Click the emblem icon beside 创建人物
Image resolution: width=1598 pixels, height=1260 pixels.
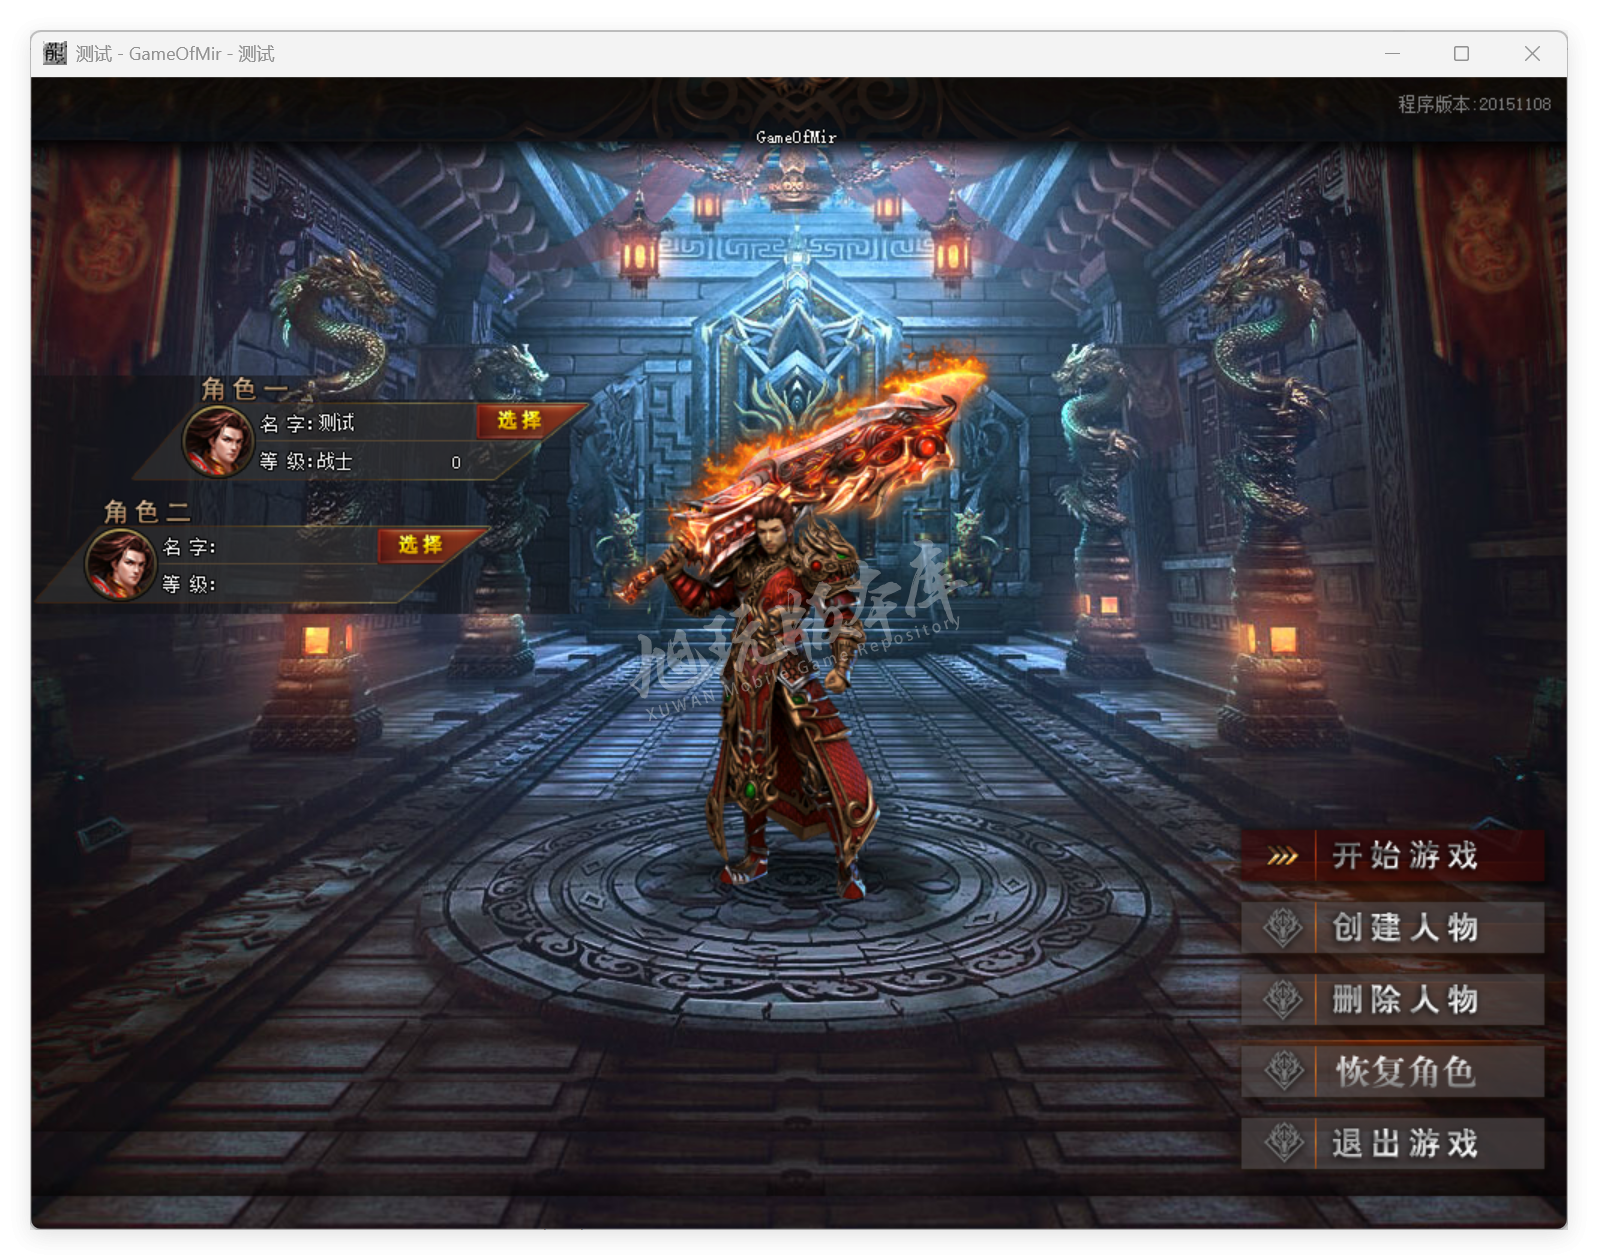click(x=1282, y=928)
